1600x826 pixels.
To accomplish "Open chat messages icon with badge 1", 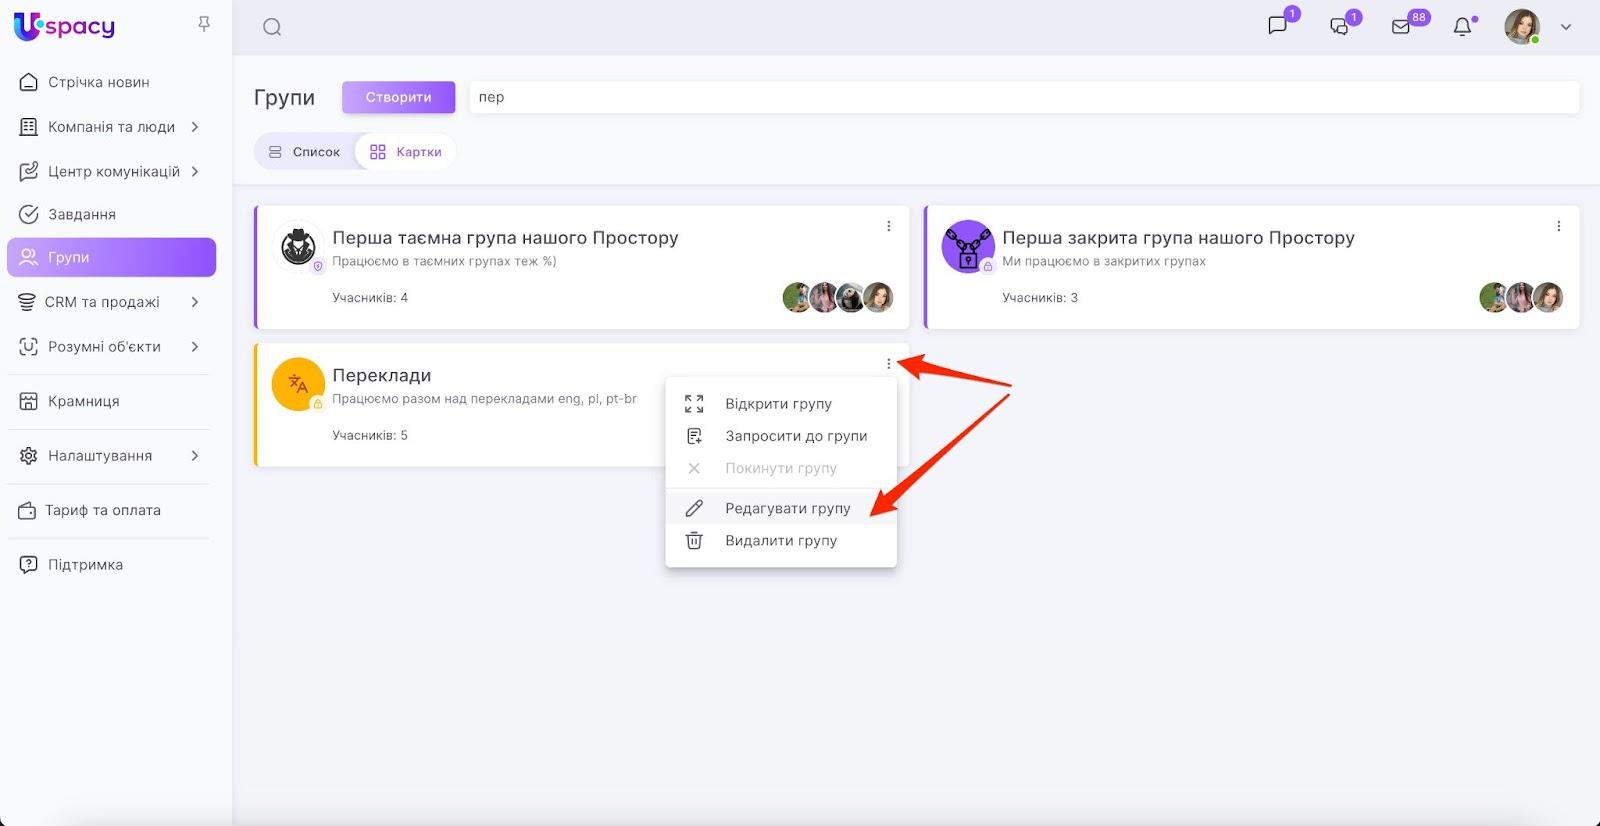I will [x=1278, y=26].
